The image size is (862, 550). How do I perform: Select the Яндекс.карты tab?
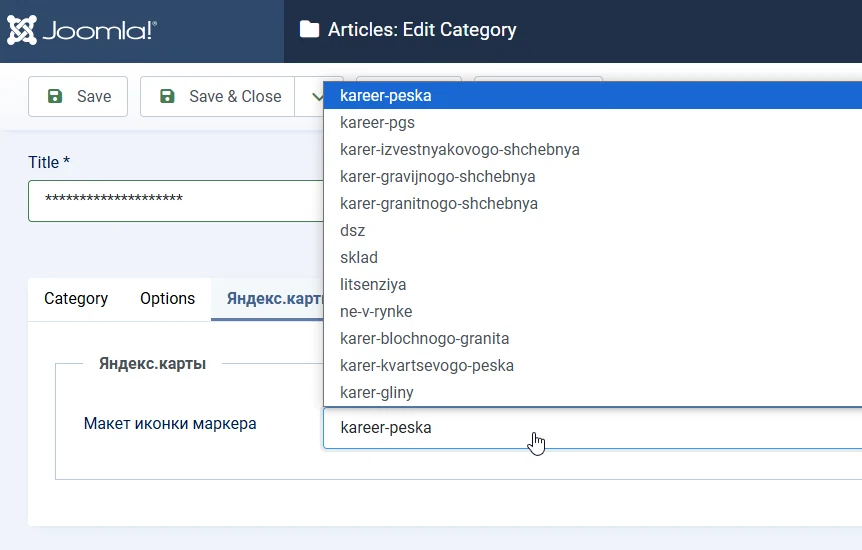270,298
